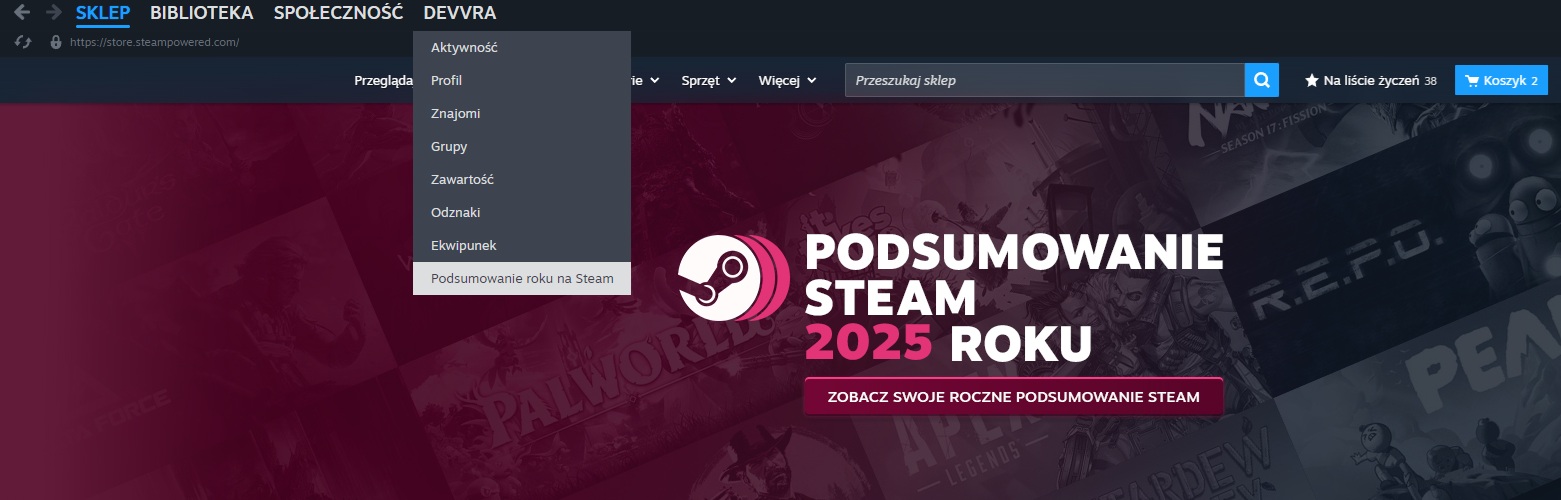Open the Przeglądaj store menu

pos(384,80)
